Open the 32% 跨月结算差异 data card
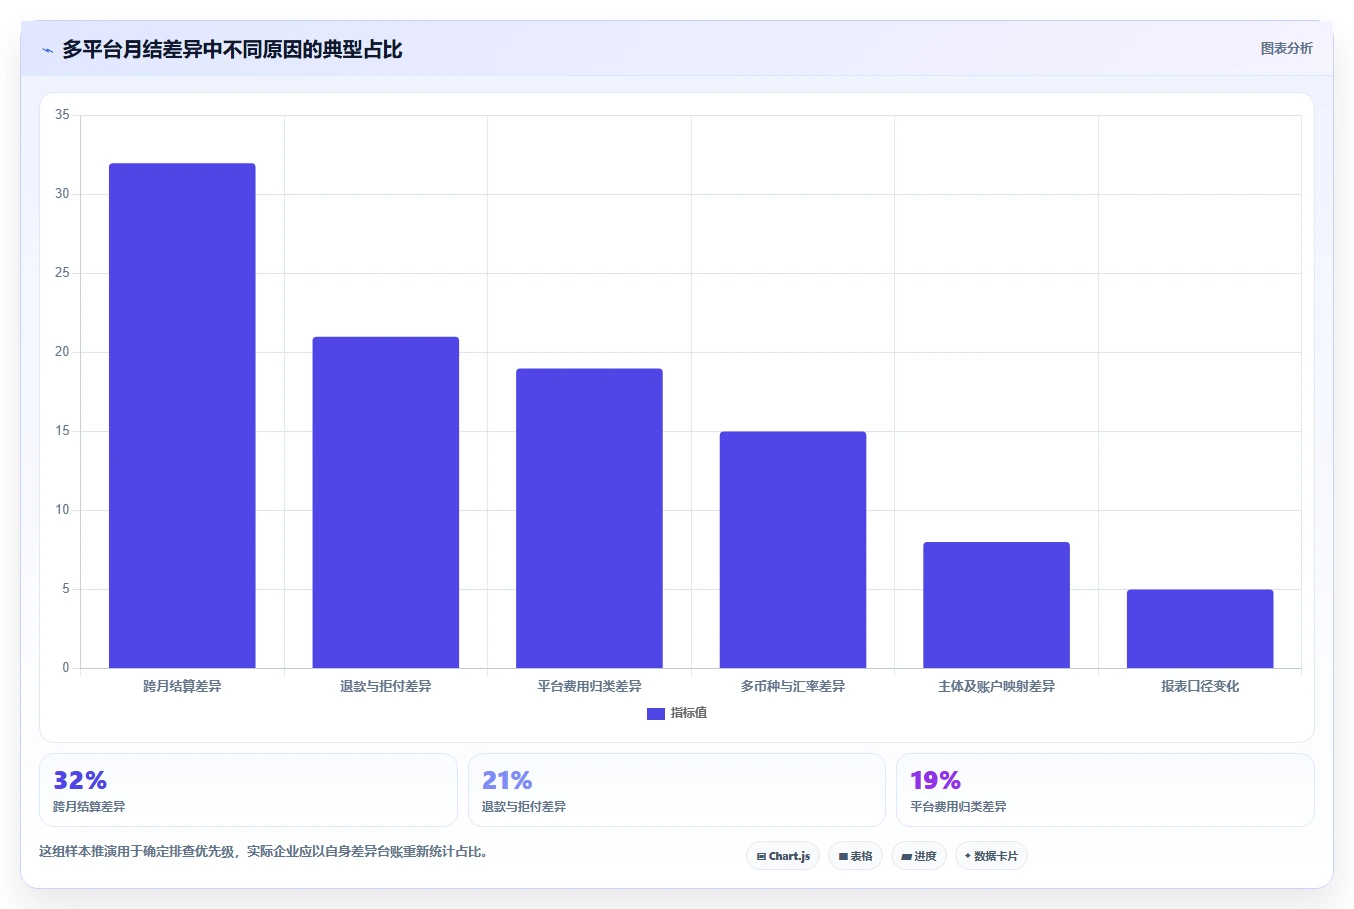 tap(248, 790)
